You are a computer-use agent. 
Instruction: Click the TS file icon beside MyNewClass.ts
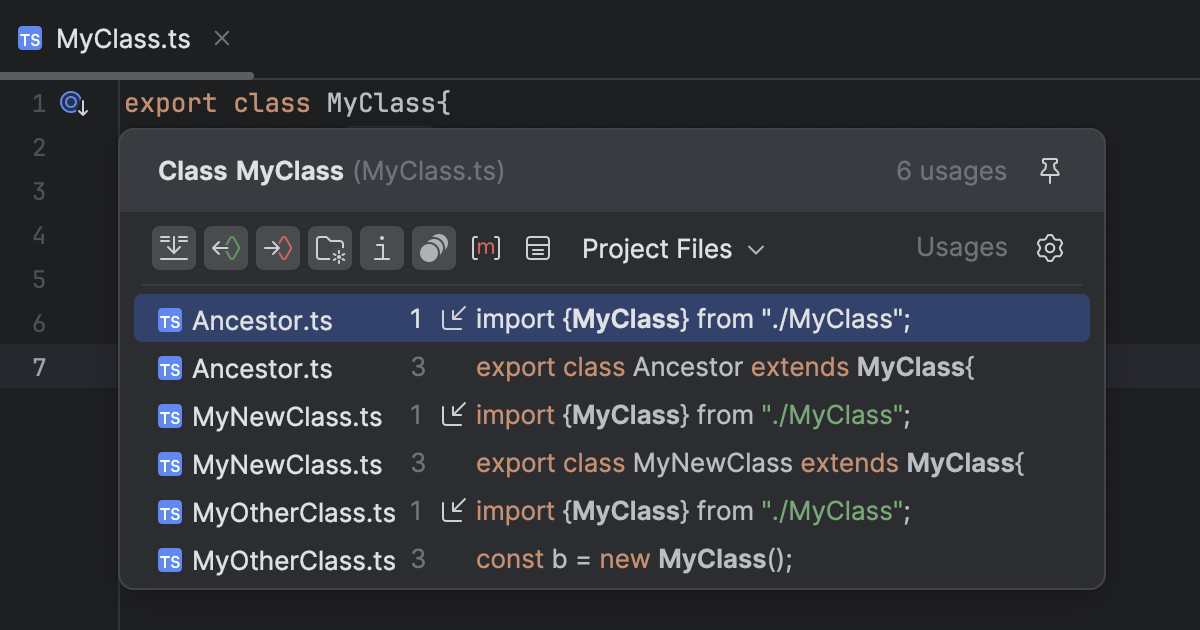[169, 416]
